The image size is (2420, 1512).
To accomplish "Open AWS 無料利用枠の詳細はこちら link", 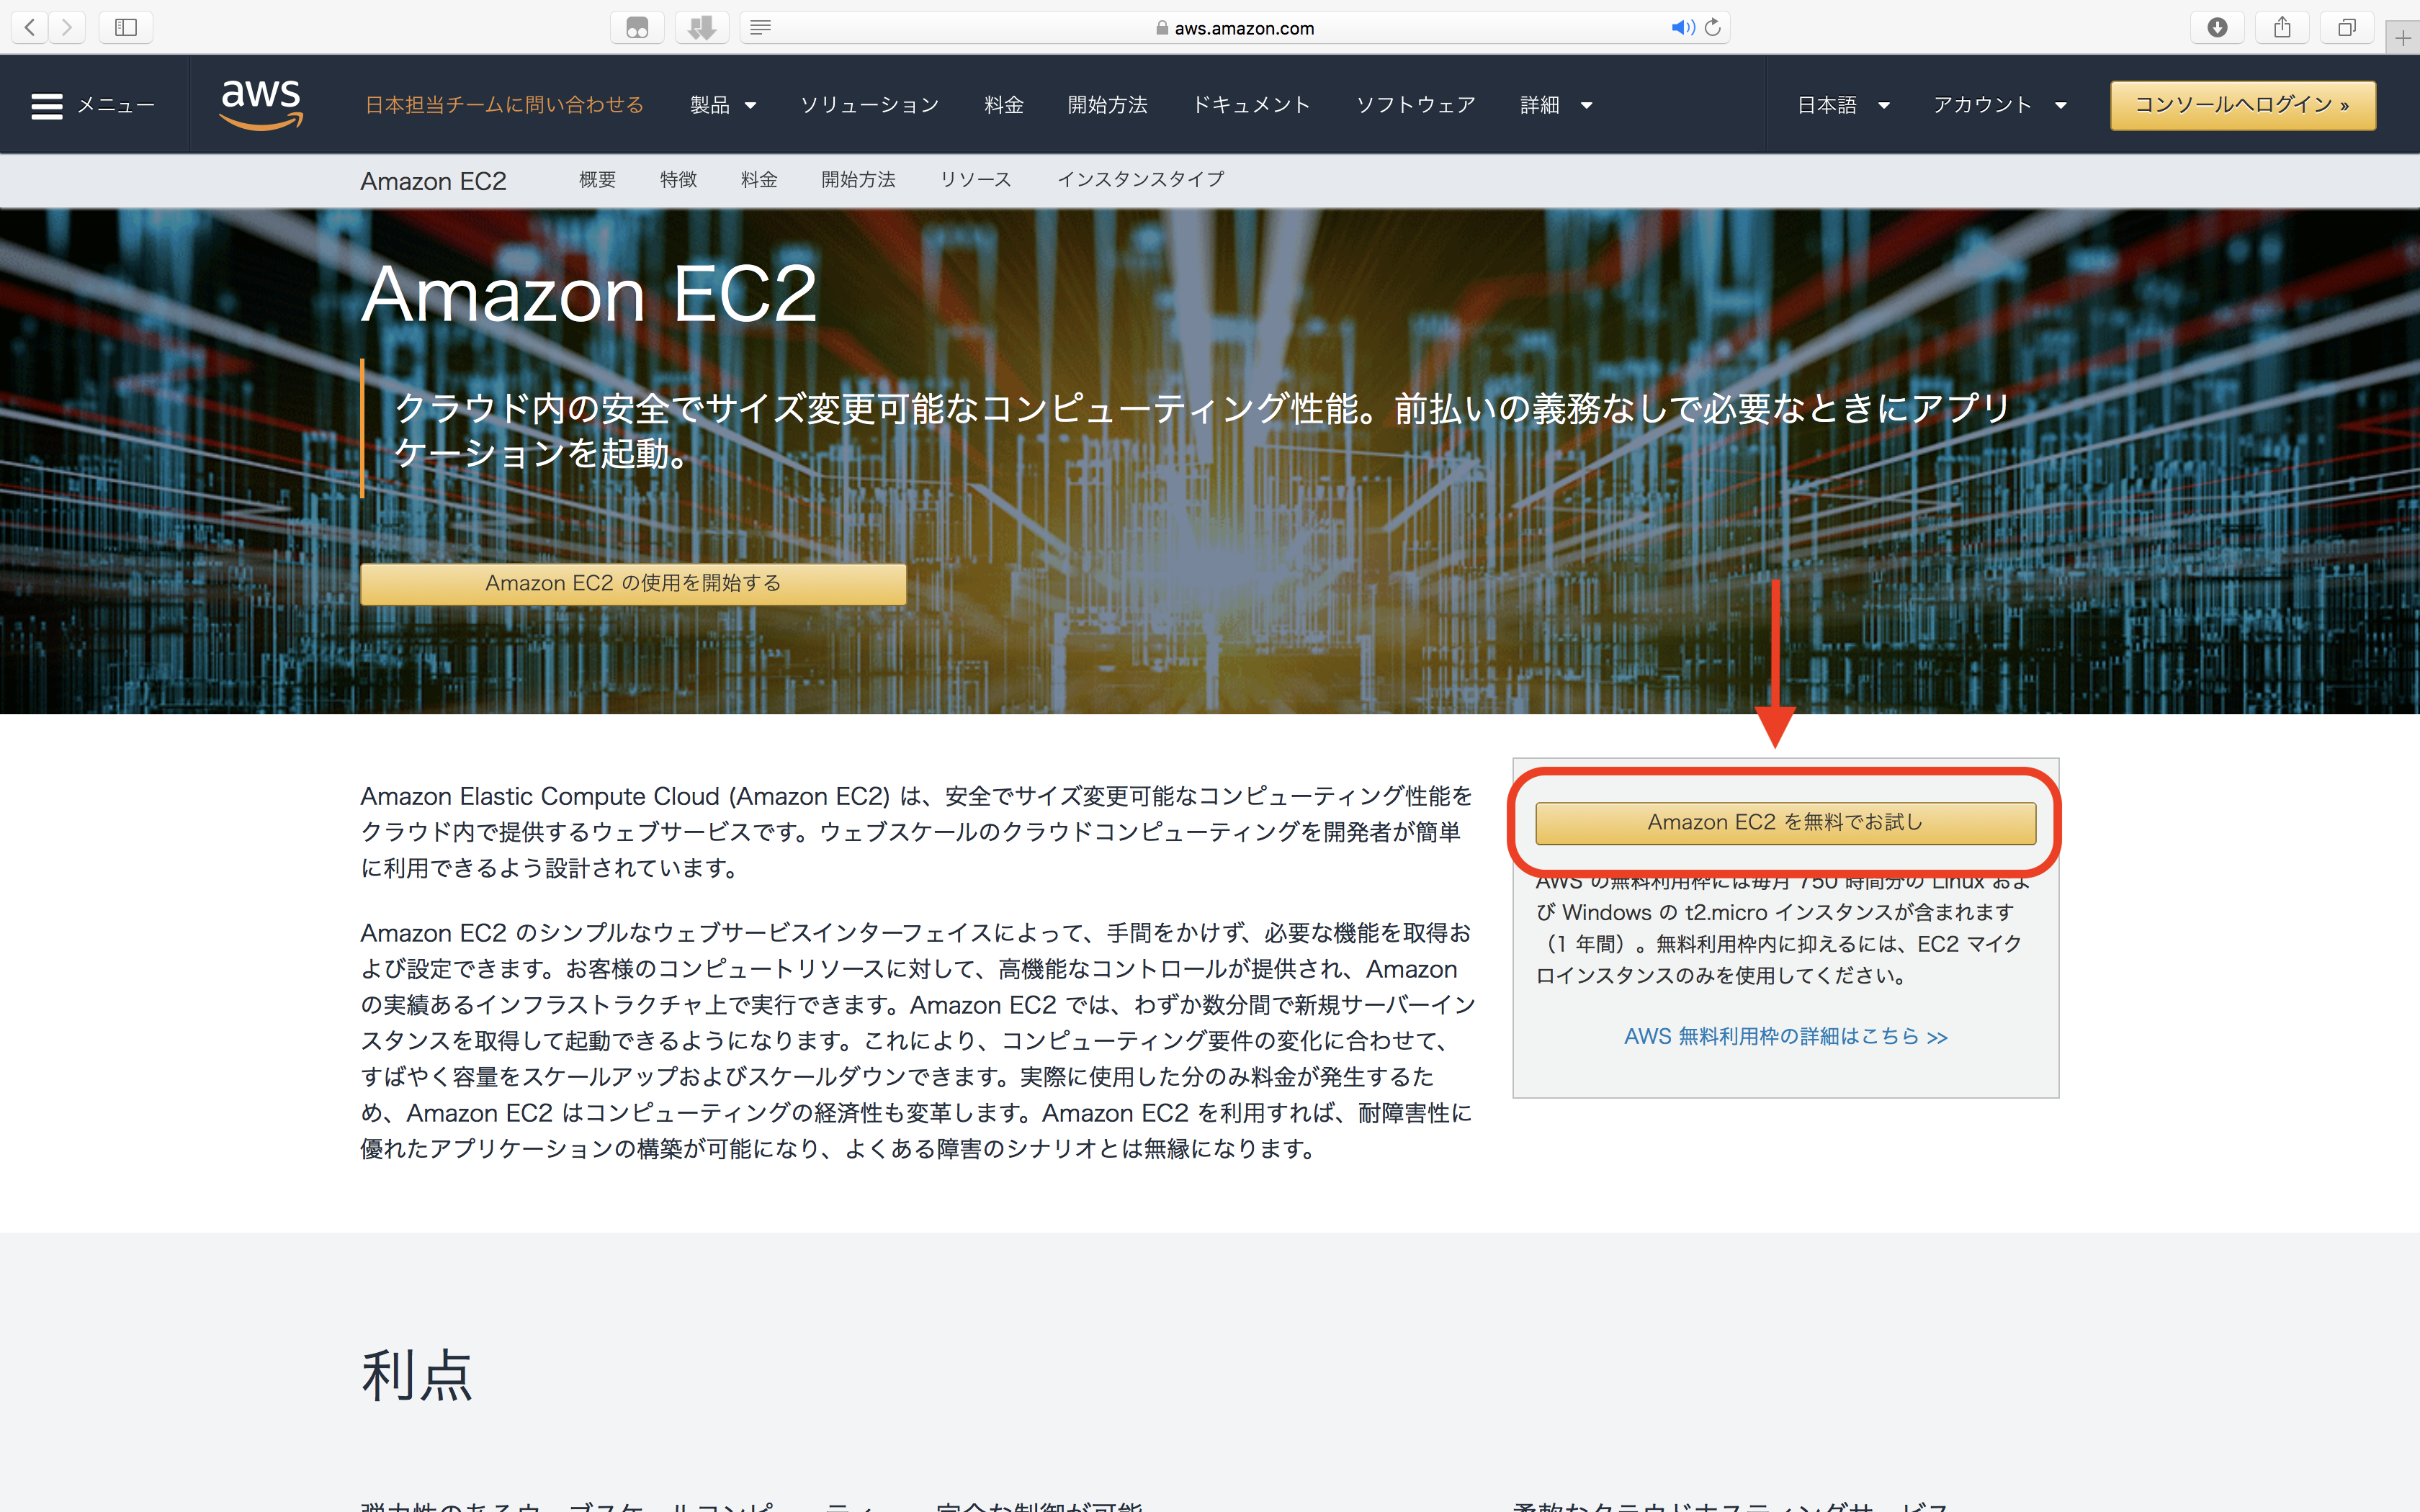I will coord(1785,1036).
